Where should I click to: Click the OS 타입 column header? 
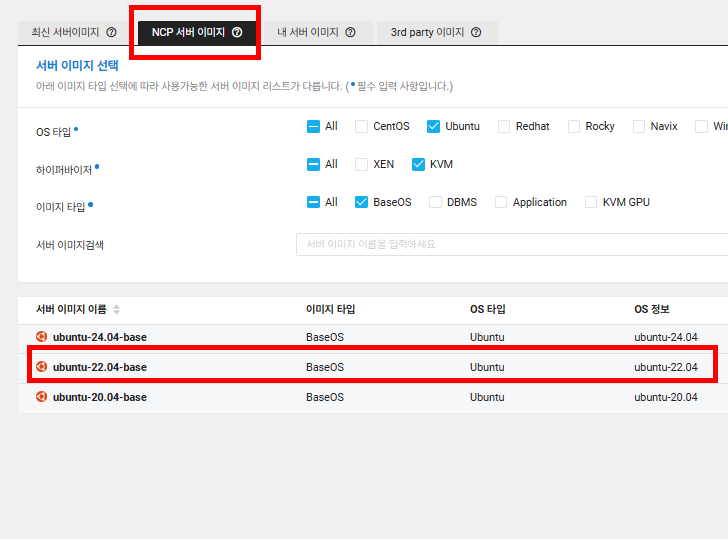pos(488,309)
